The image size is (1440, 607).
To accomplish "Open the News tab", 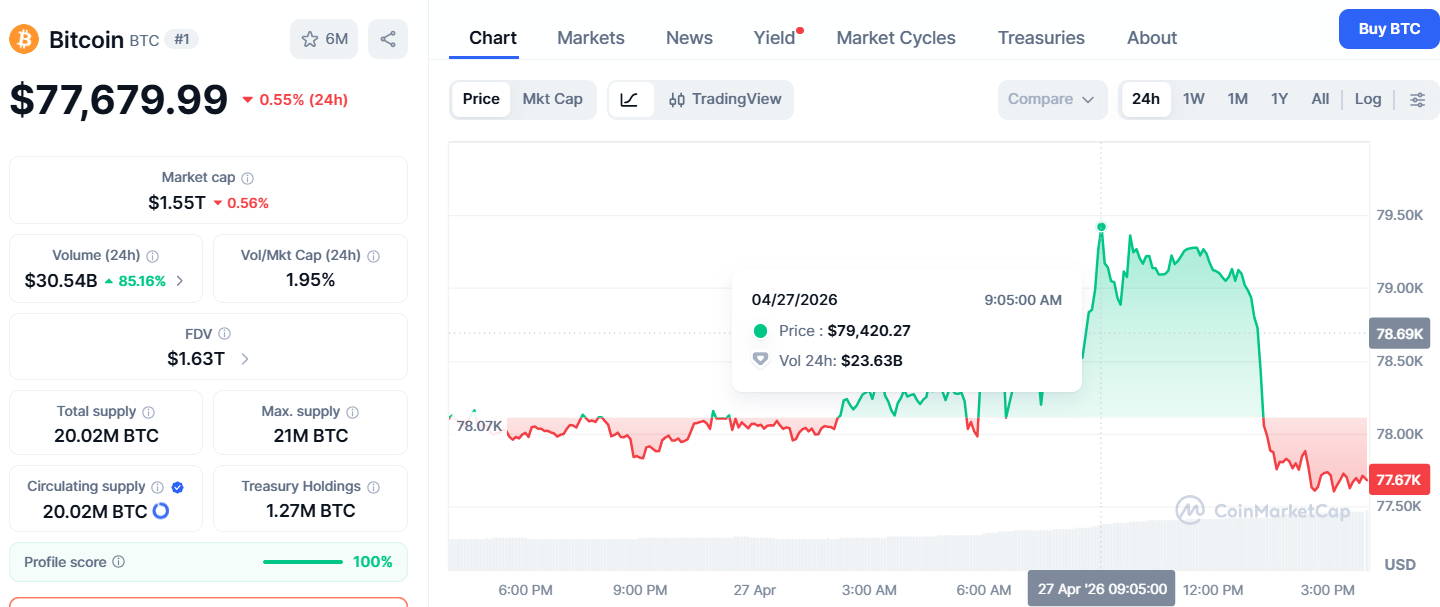I will point(689,38).
